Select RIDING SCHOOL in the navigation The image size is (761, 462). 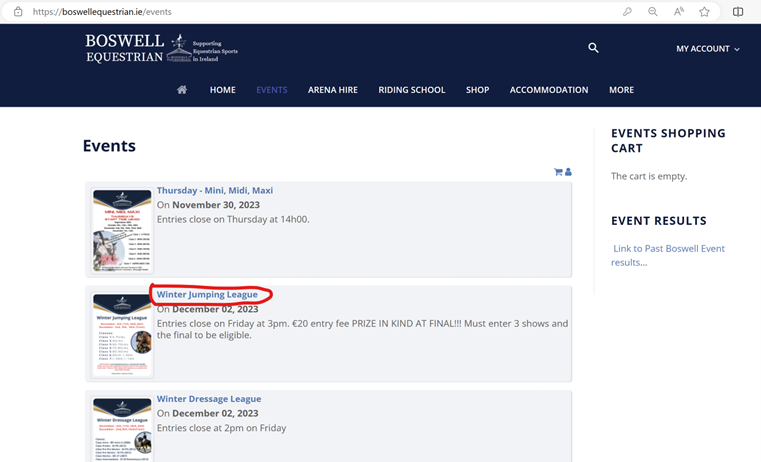pos(412,90)
